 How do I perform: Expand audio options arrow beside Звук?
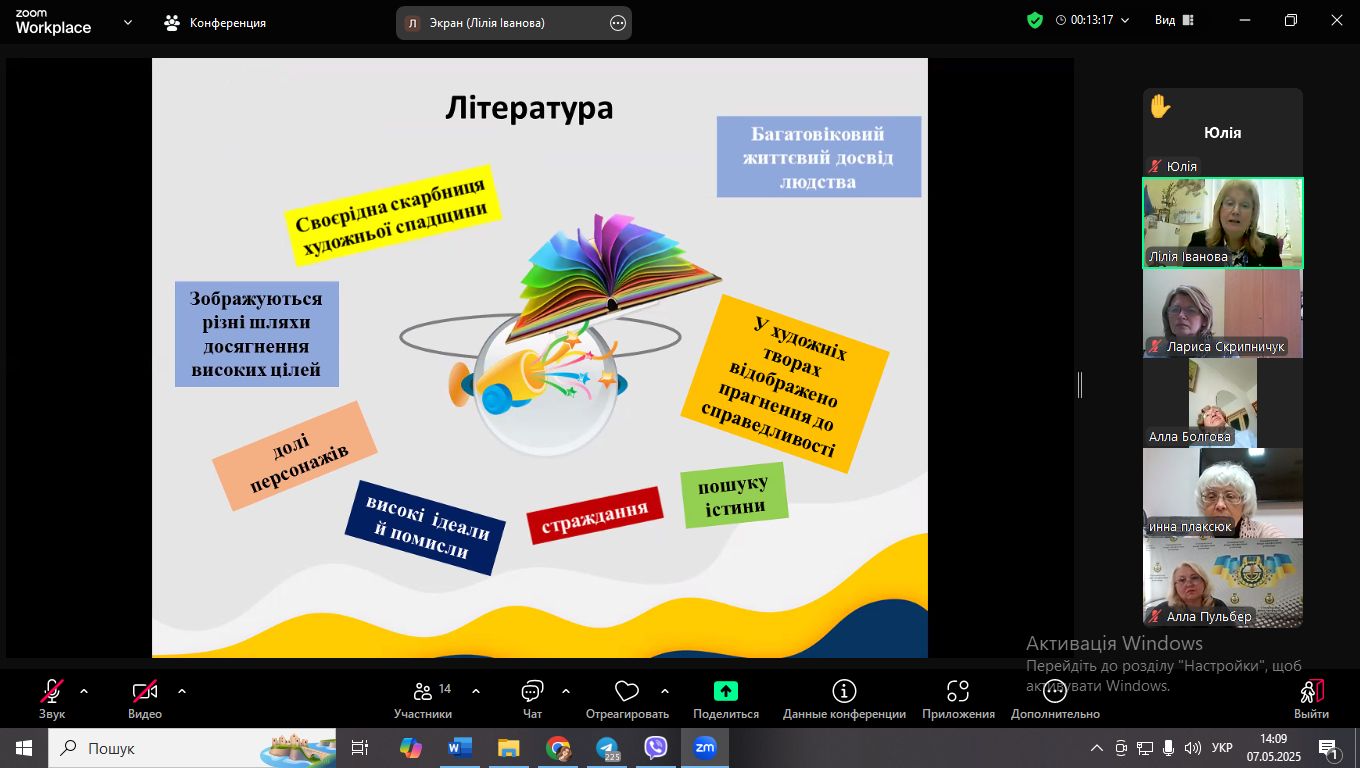84,691
